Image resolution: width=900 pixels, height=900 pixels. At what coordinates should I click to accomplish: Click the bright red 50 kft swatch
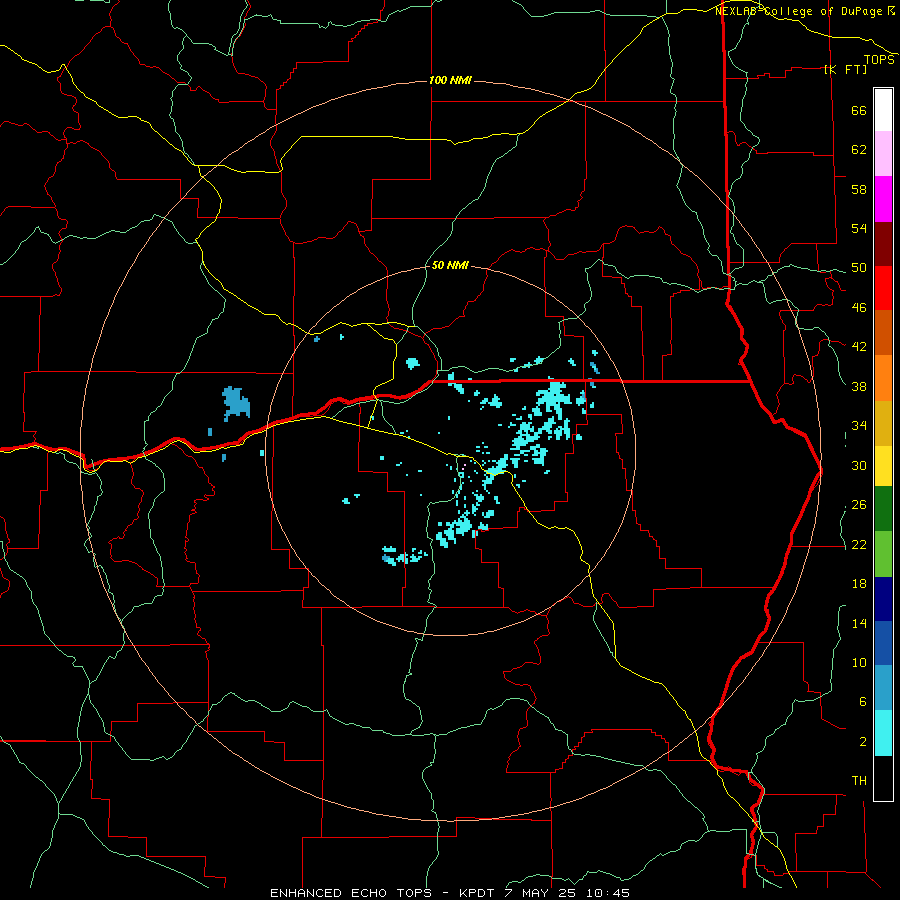[883, 288]
